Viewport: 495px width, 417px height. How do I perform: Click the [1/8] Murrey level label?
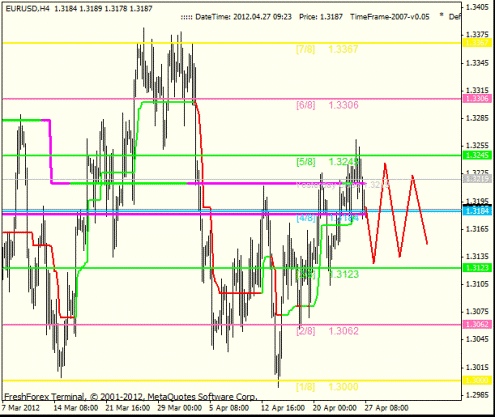[305, 387]
